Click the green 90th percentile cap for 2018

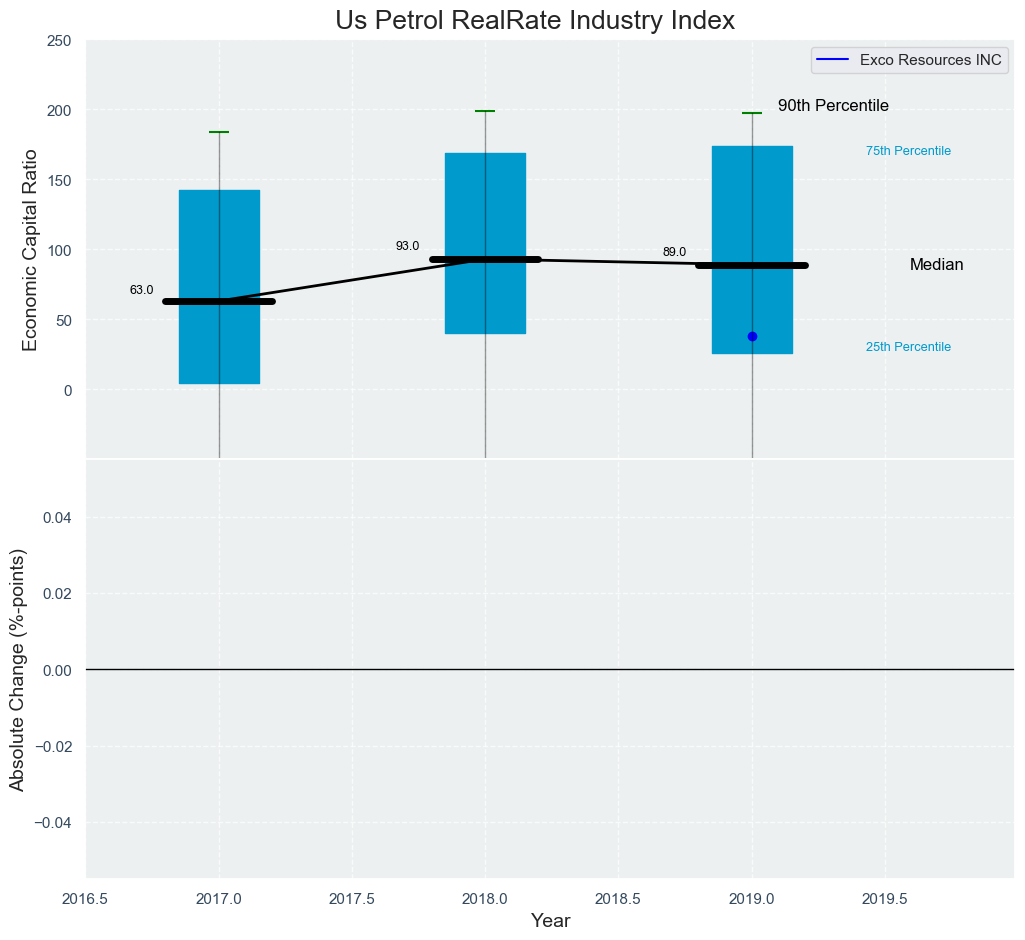485,111
